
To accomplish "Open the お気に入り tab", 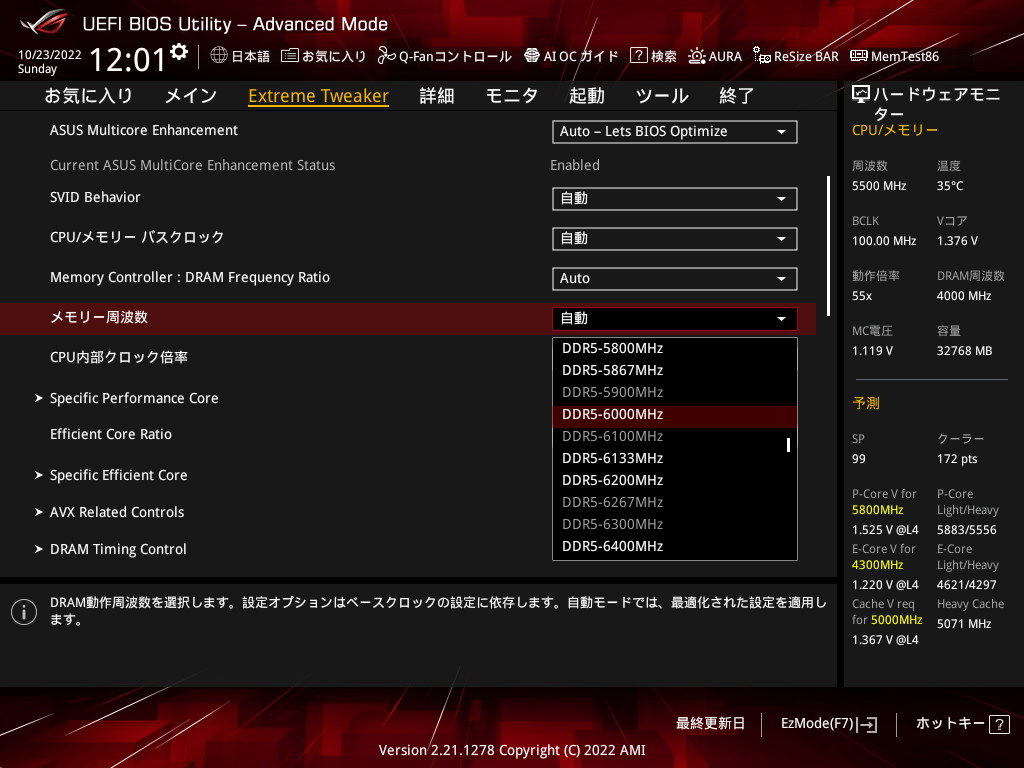I will click(x=88, y=96).
